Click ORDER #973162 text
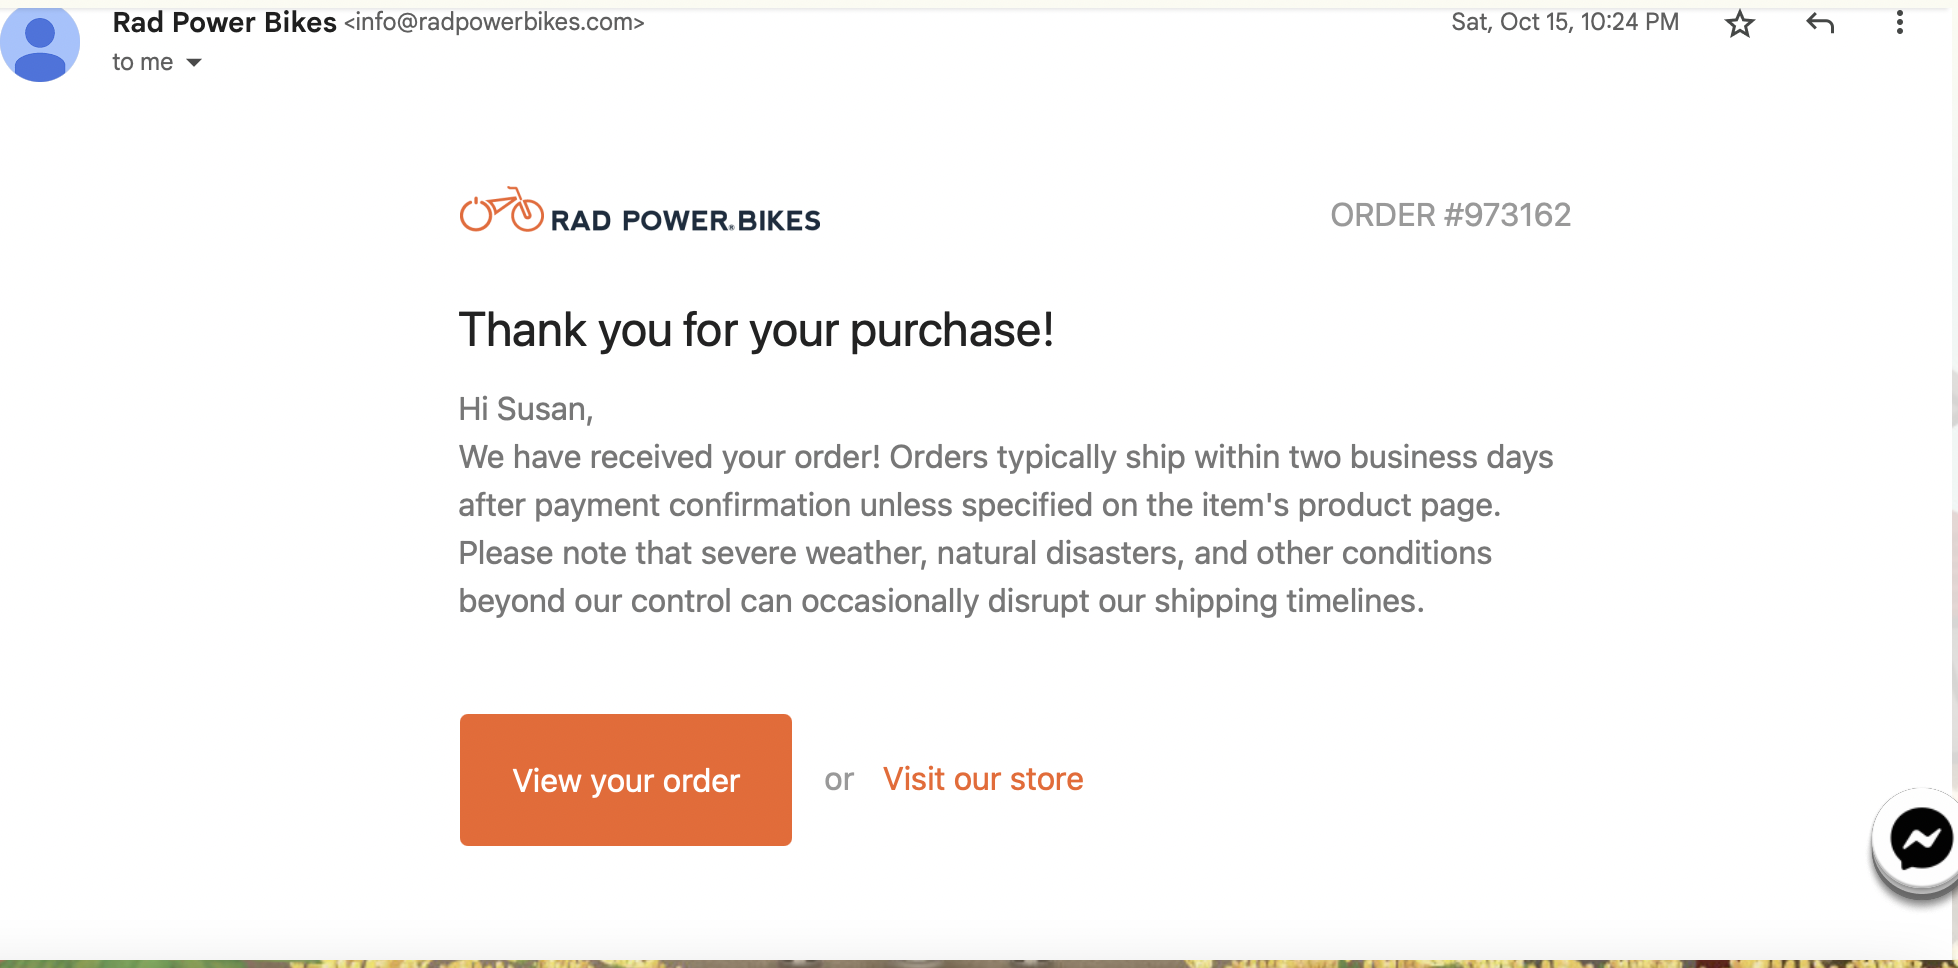1958x968 pixels. click(x=1451, y=214)
